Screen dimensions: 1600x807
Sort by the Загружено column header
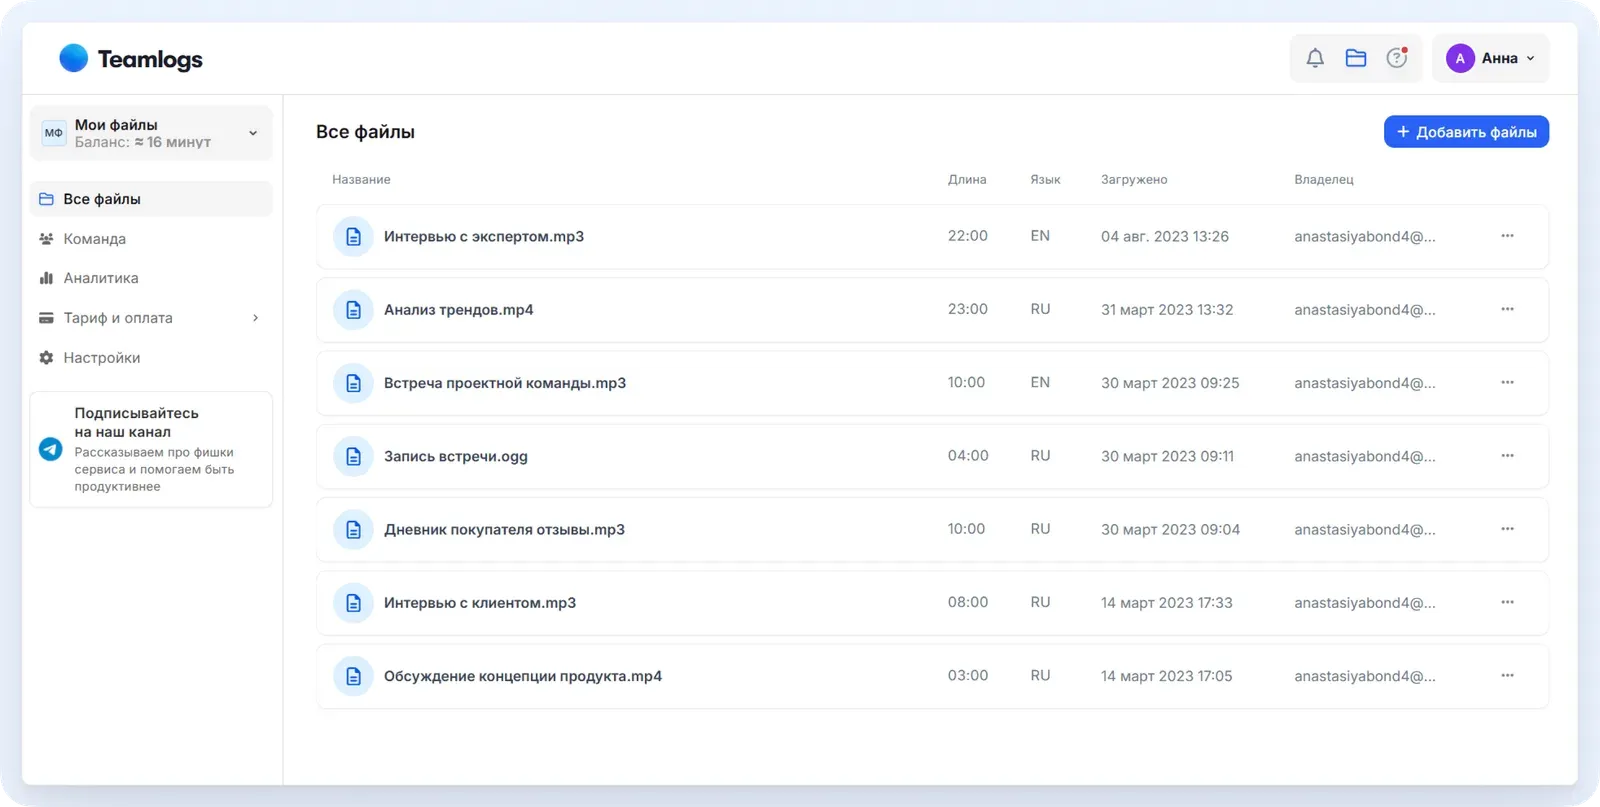(x=1134, y=180)
